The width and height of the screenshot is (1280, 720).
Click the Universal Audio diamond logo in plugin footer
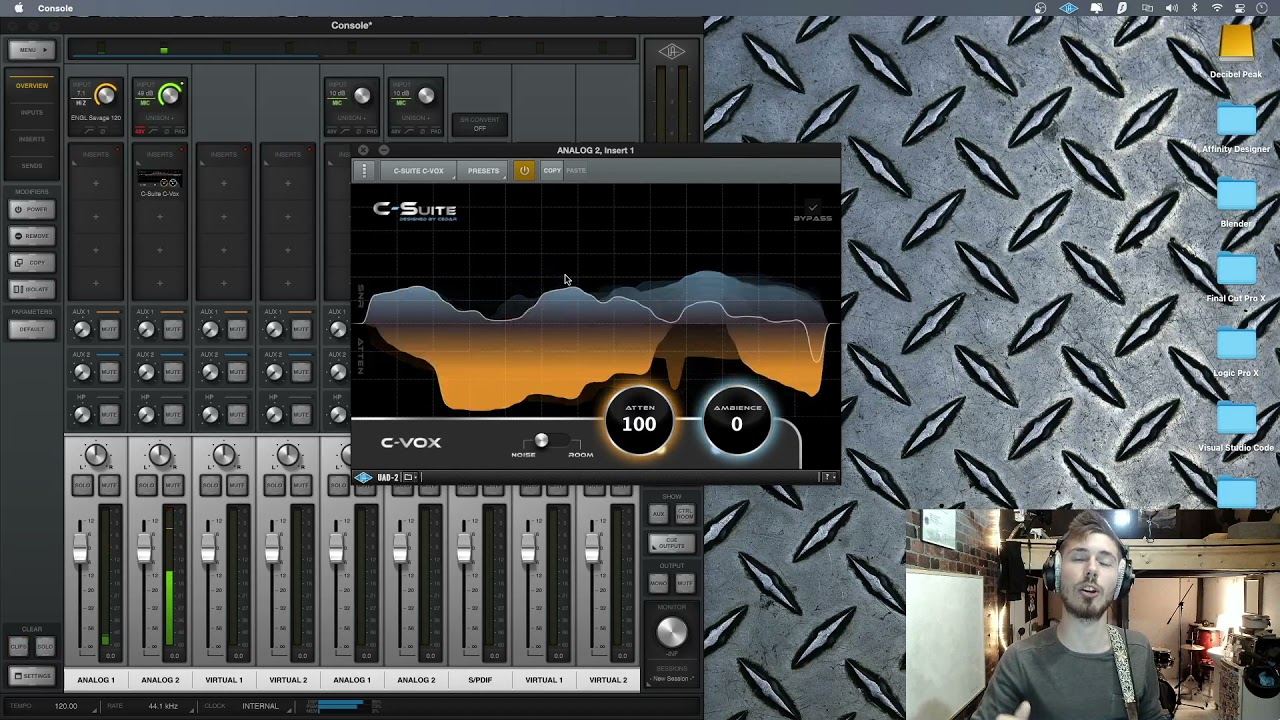point(364,477)
